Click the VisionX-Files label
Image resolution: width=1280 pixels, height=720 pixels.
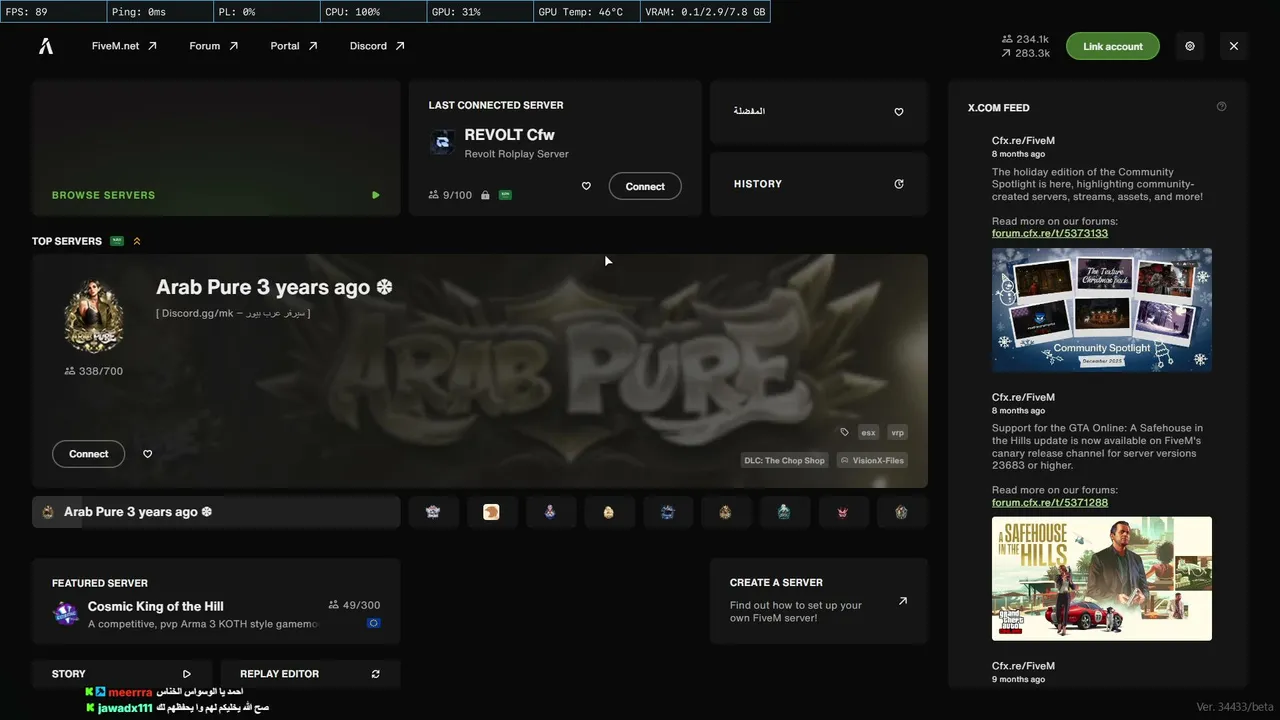(872, 461)
